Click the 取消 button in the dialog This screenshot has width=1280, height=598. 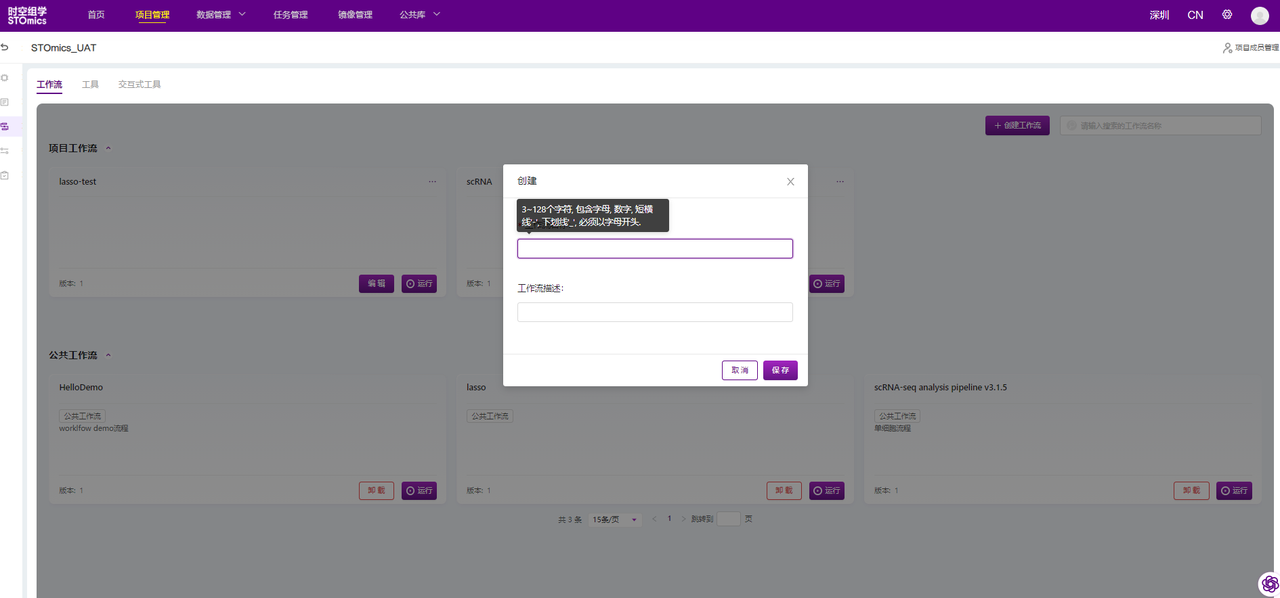(x=739, y=370)
